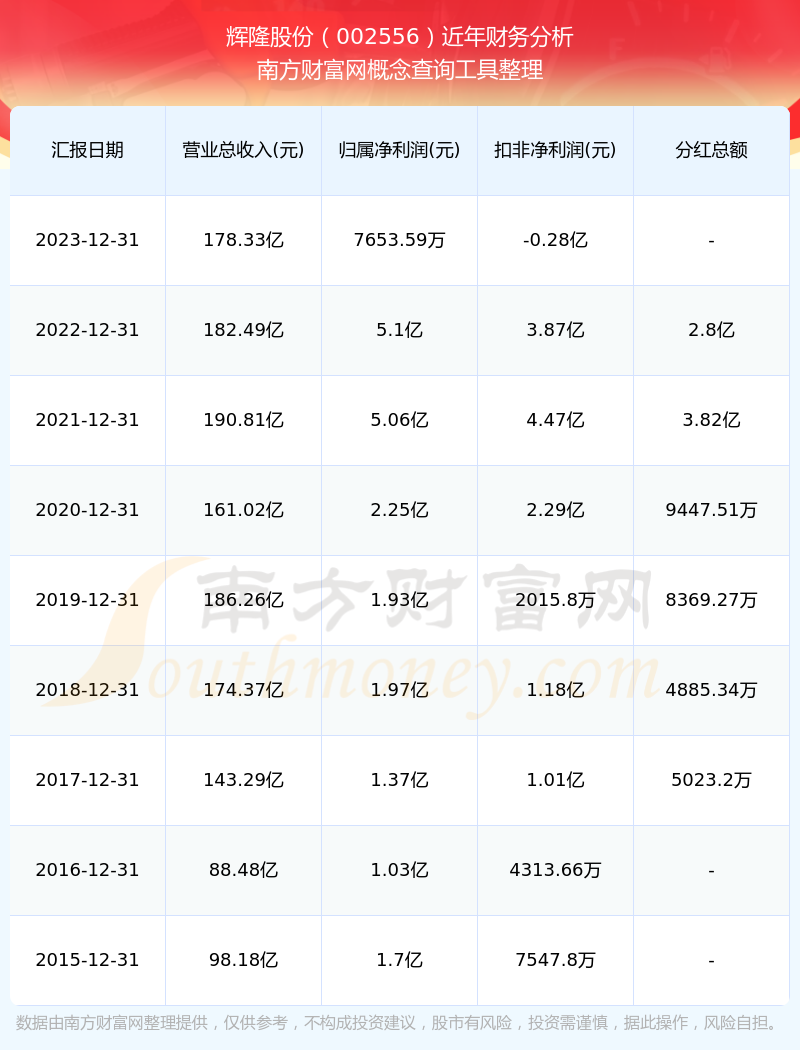Select the 2023-12-31 date cell
The image size is (800, 1050).
[x=88, y=240]
